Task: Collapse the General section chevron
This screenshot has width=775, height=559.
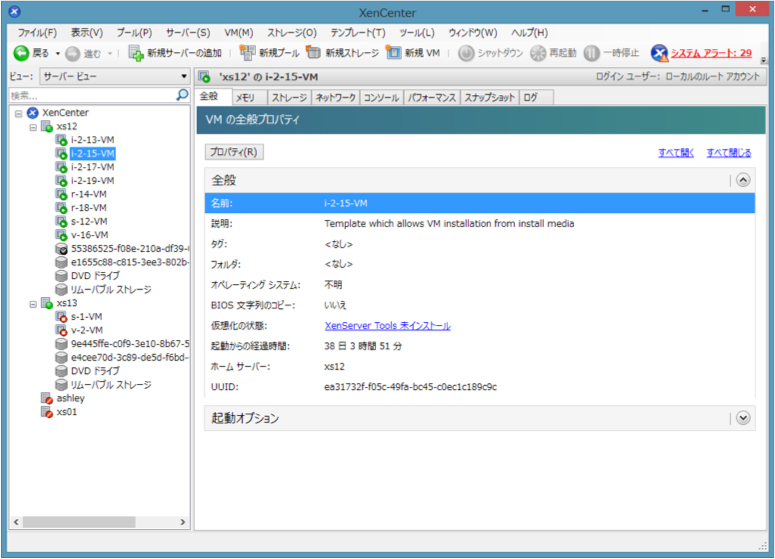Action: (x=743, y=180)
